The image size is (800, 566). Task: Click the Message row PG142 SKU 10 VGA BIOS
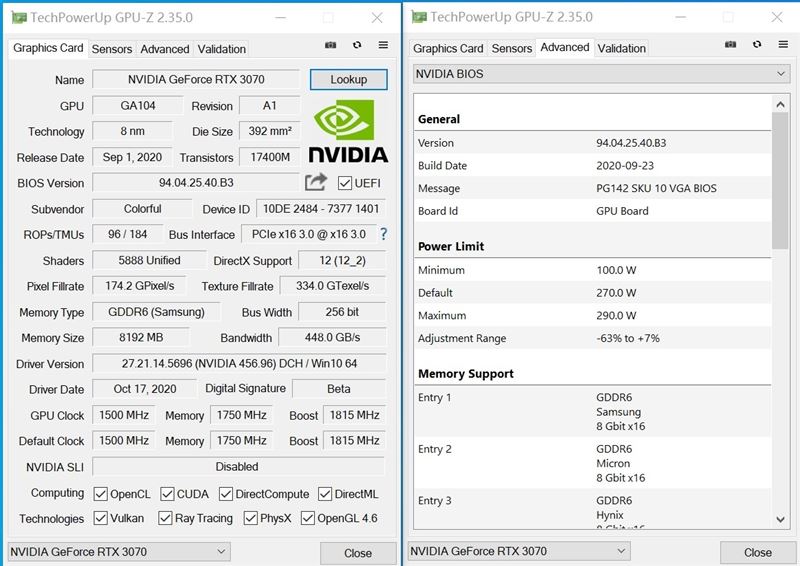click(593, 188)
